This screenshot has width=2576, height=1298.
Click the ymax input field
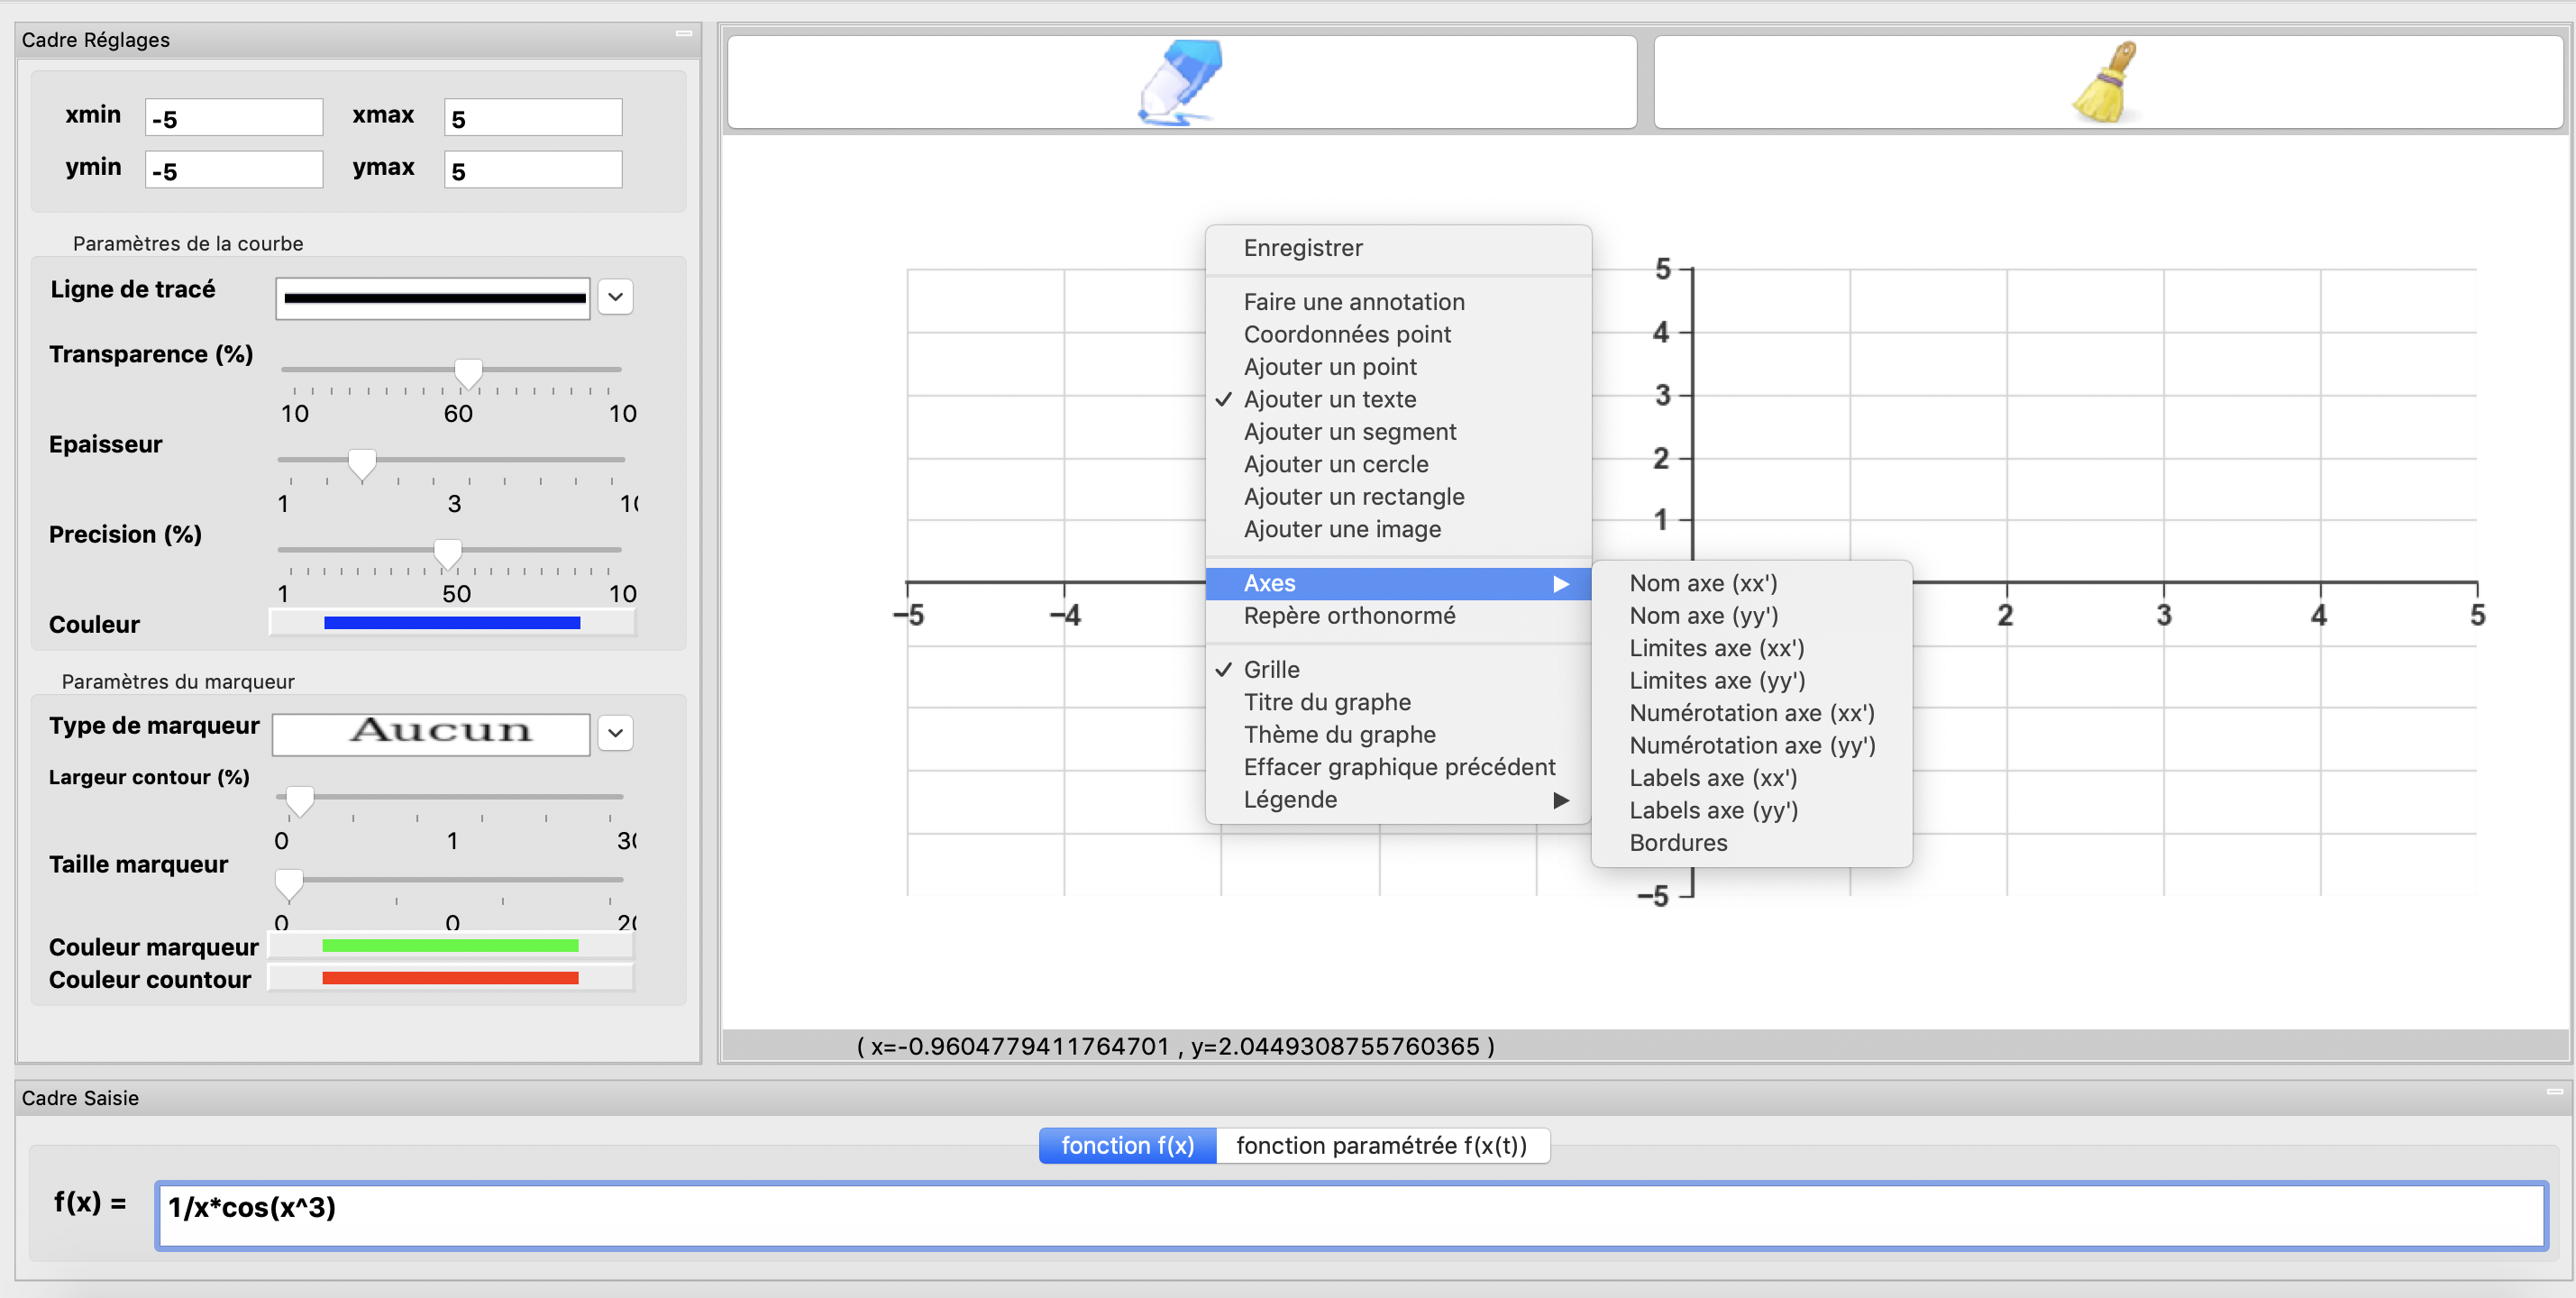point(533,170)
